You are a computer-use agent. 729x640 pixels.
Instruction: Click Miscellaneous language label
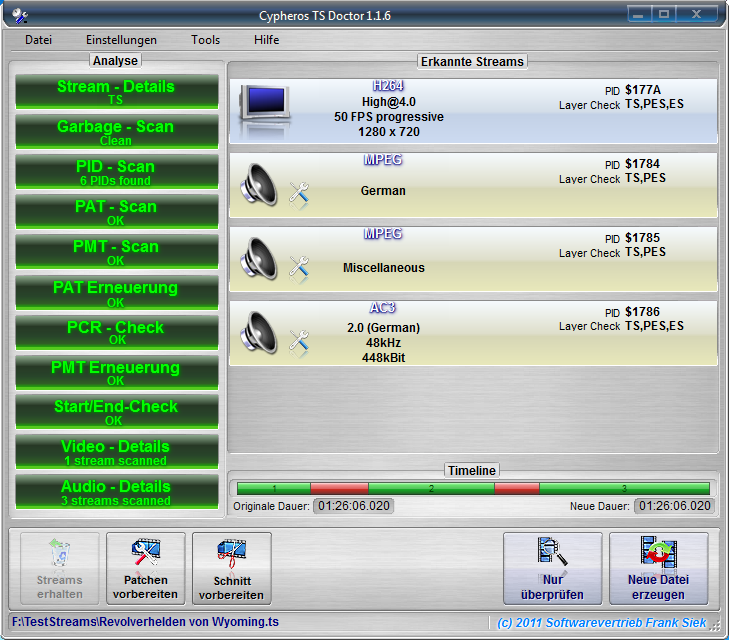(384, 268)
